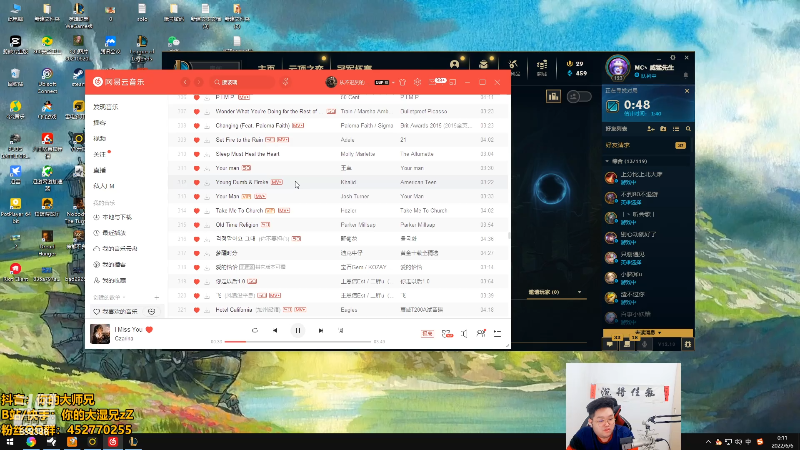Download the song Set Fire to the Rain

pos(207,140)
